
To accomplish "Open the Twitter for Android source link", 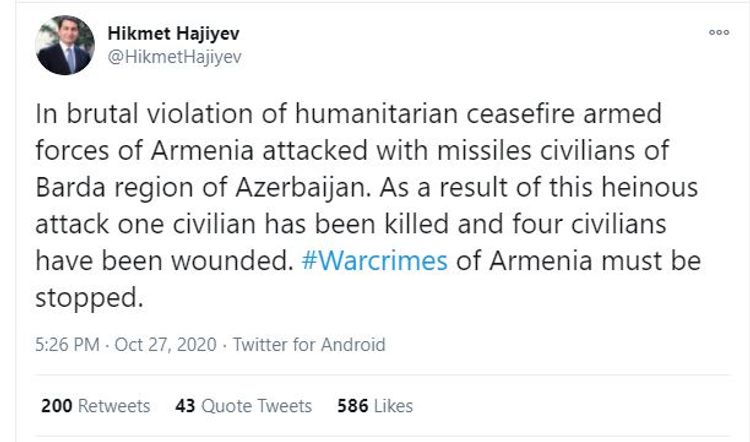I will click(309, 345).
